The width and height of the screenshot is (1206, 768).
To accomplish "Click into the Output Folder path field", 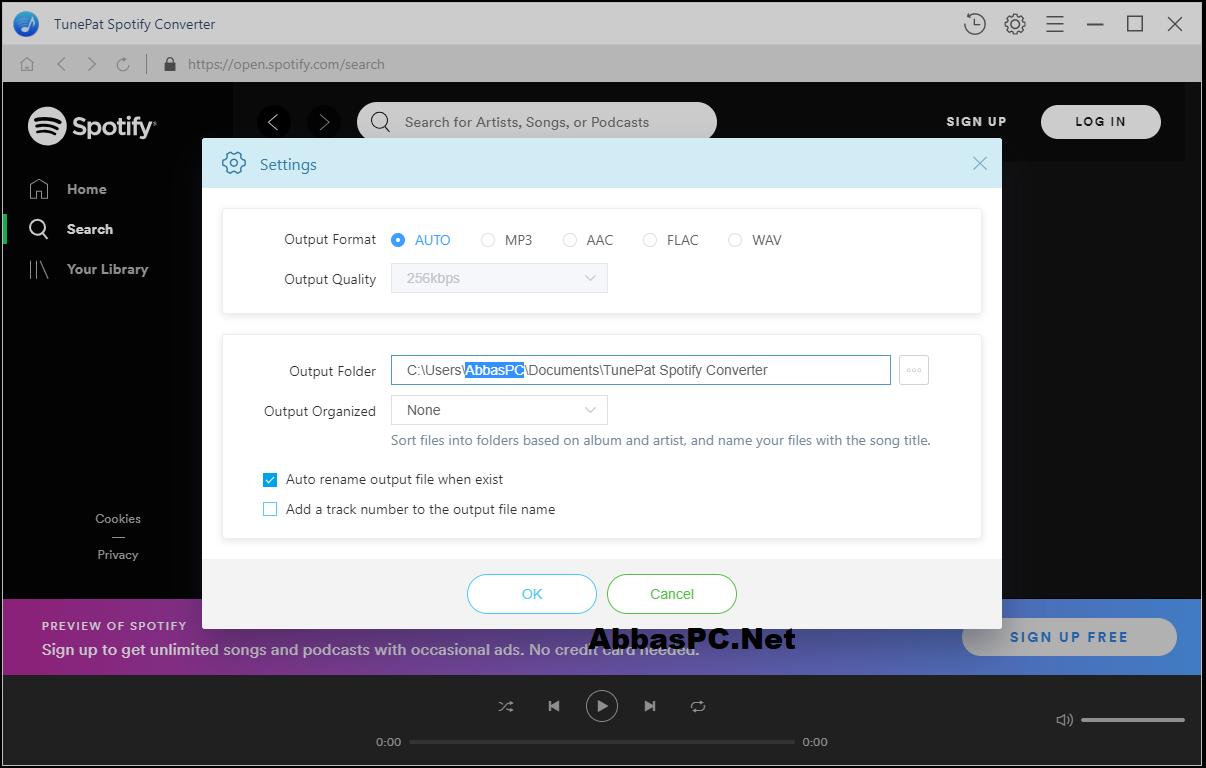I will [x=640, y=370].
